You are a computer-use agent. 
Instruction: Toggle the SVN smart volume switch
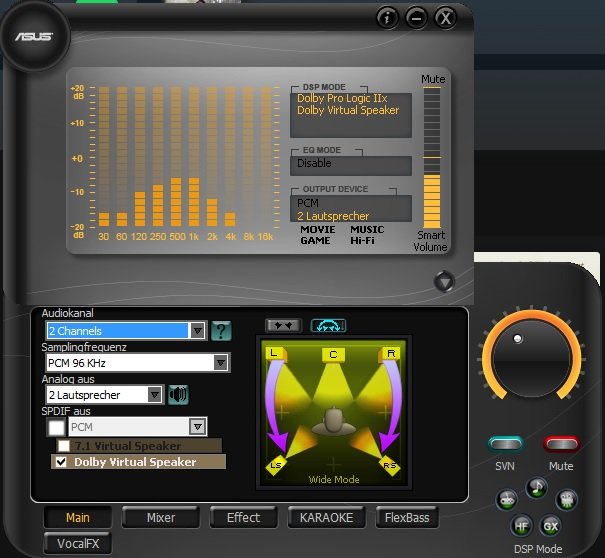point(506,445)
